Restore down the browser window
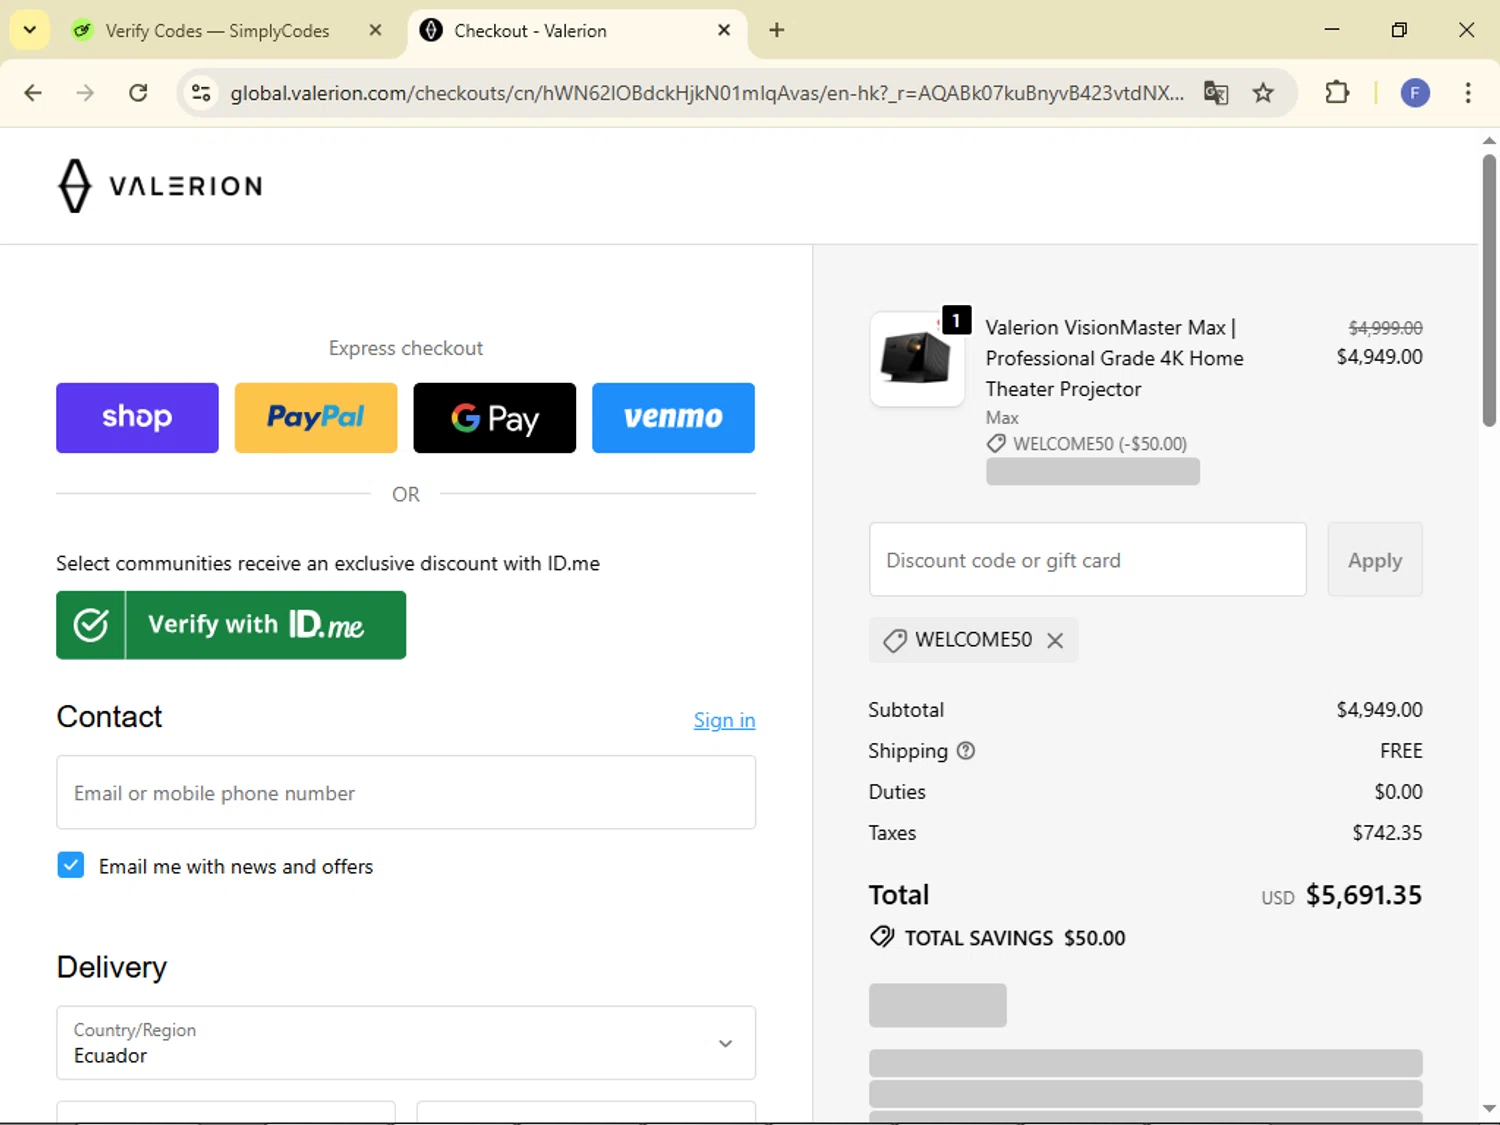 [1399, 30]
